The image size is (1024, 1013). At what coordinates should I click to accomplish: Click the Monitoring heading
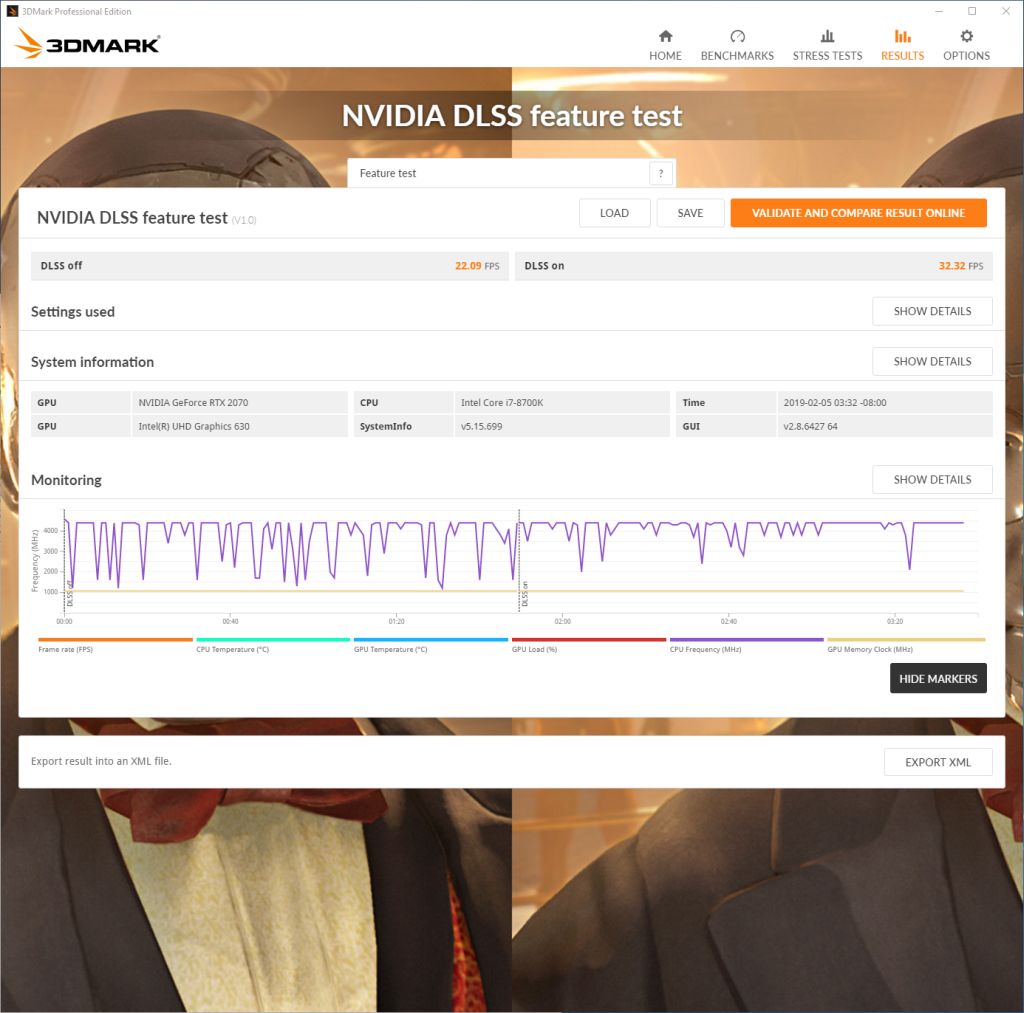coord(66,480)
